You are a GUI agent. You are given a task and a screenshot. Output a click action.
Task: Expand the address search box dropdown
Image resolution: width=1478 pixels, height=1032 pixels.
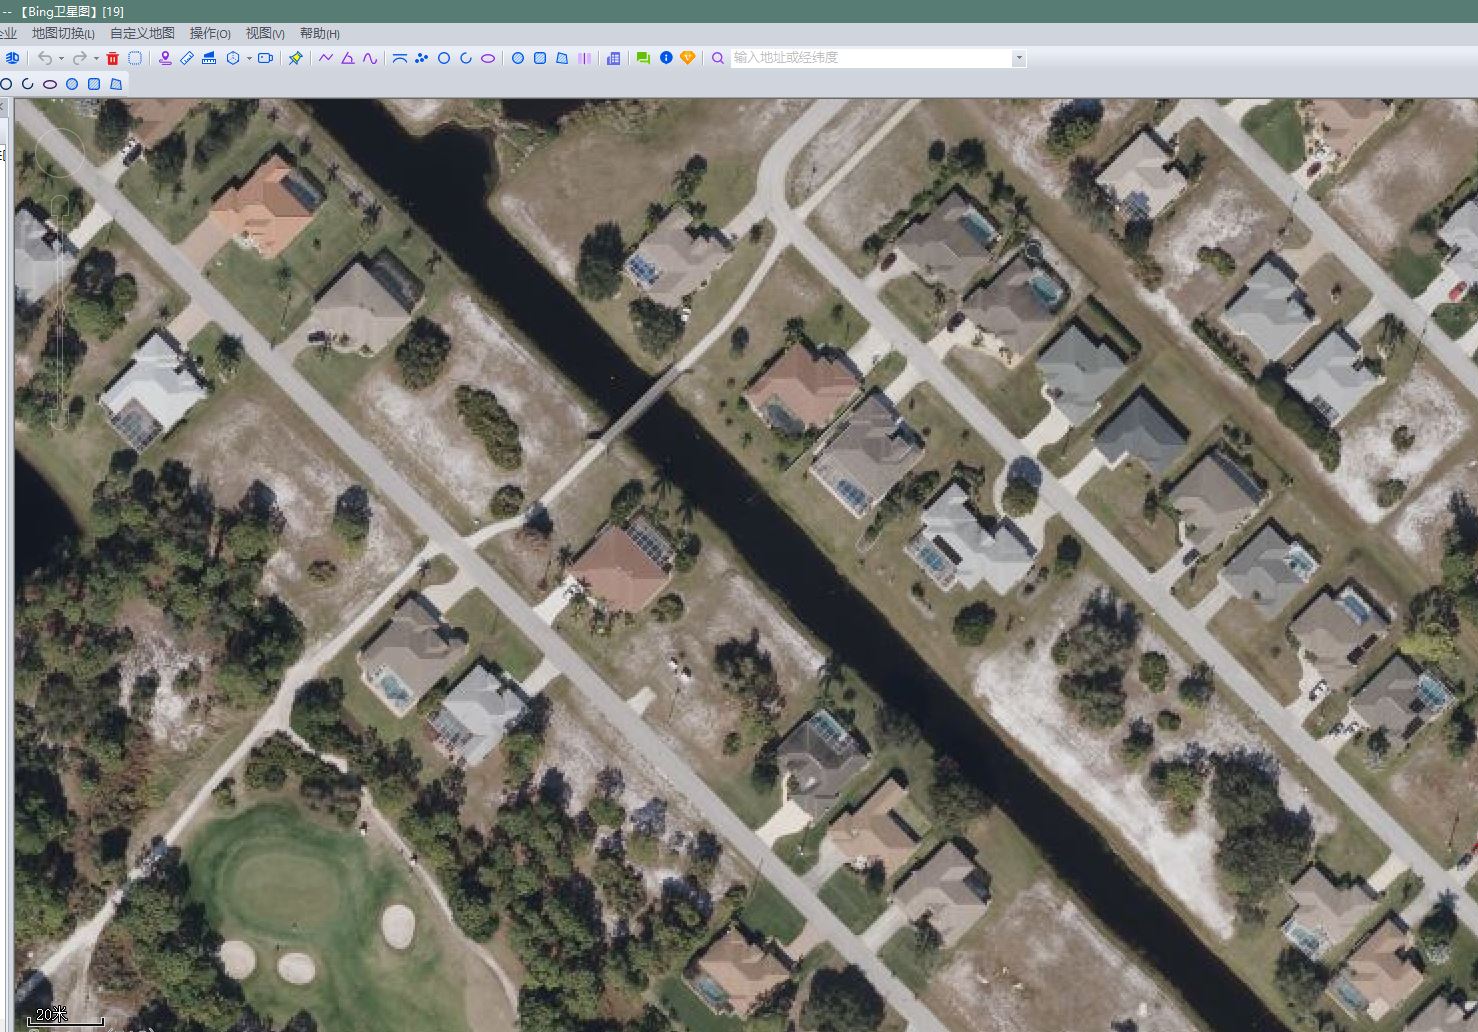click(x=1019, y=59)
